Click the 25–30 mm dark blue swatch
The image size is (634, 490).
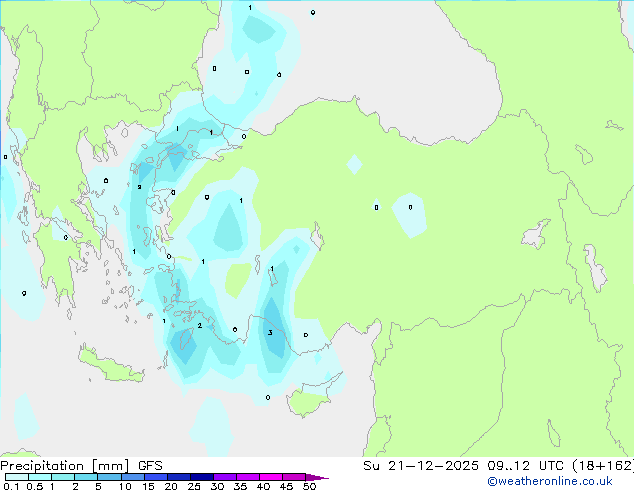[x=201, y=477]
